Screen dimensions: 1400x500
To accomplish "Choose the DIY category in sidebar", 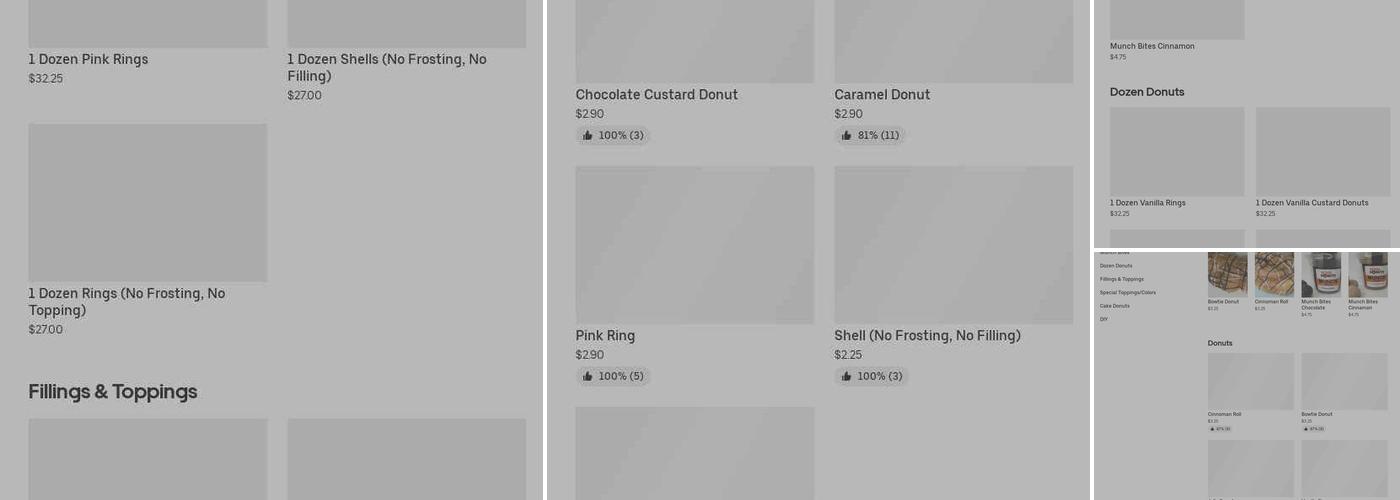I will coord(1104,319).
